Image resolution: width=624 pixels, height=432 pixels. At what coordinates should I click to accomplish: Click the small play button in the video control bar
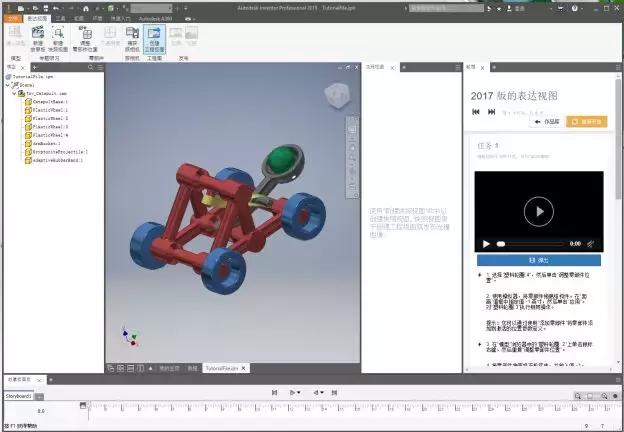[486, 244]
